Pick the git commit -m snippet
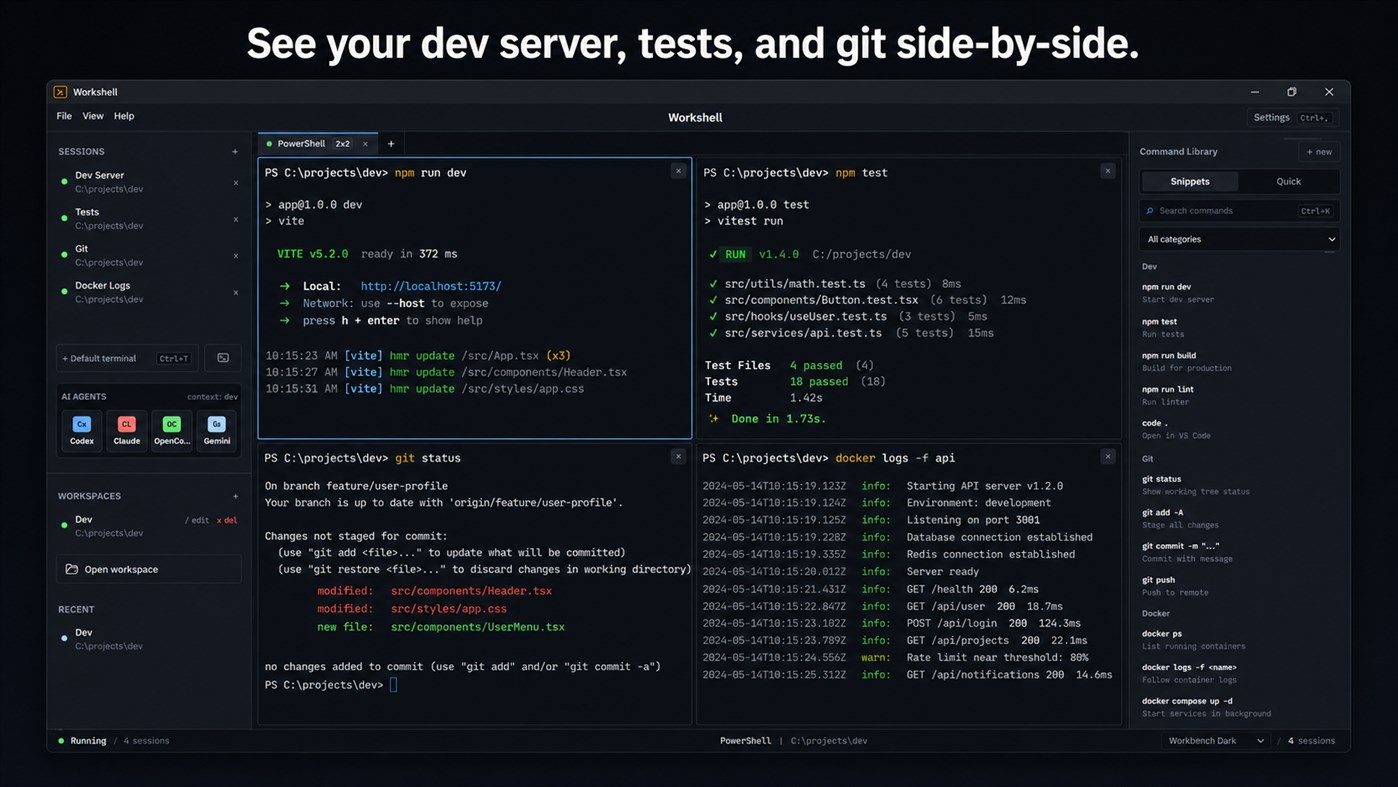The width and height of the screenshot is (1398, 787). pyautogui.click(x=1238, y=552)
